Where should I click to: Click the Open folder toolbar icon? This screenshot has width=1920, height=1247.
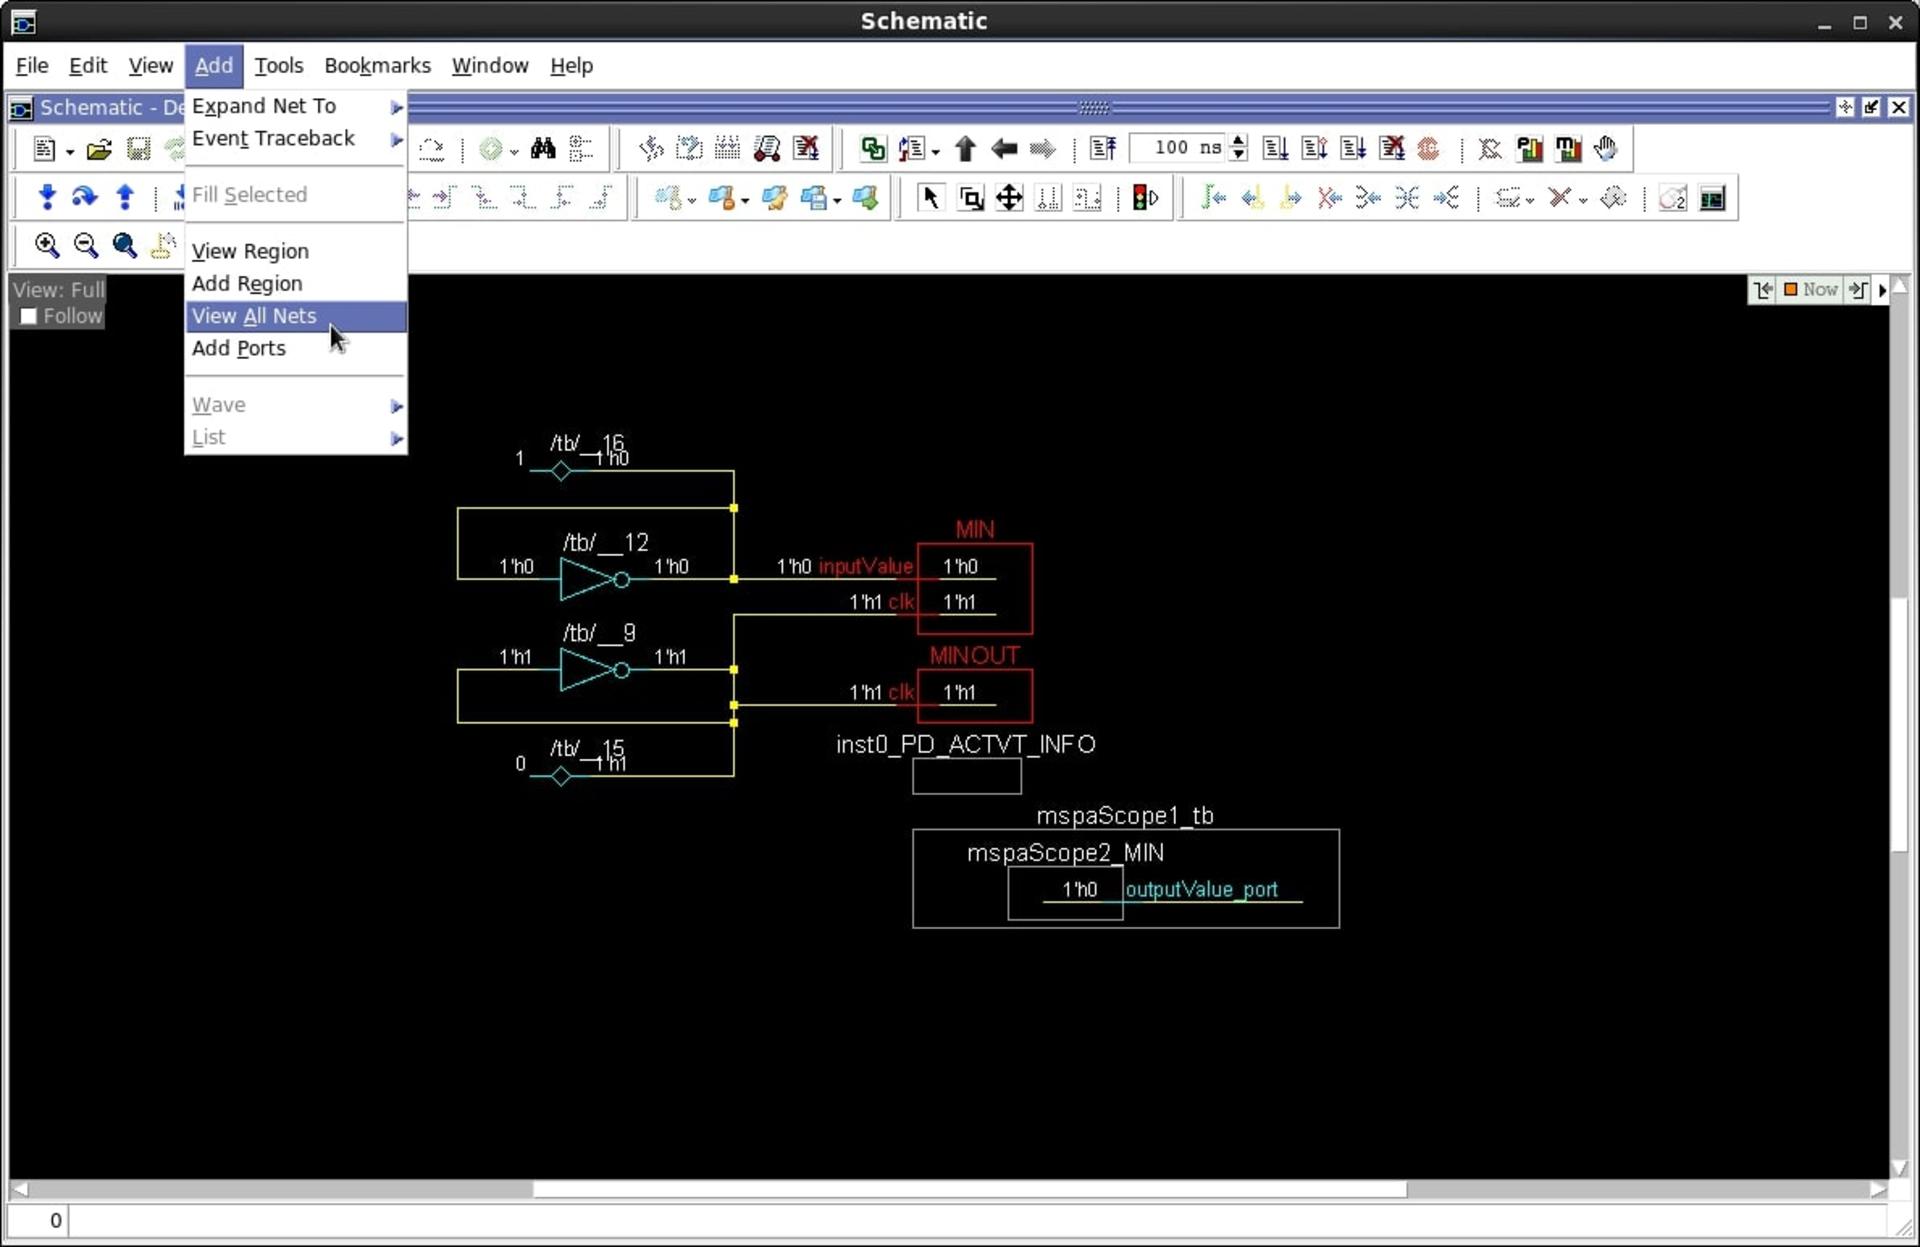pyautogui.click(x=98, y=149)
